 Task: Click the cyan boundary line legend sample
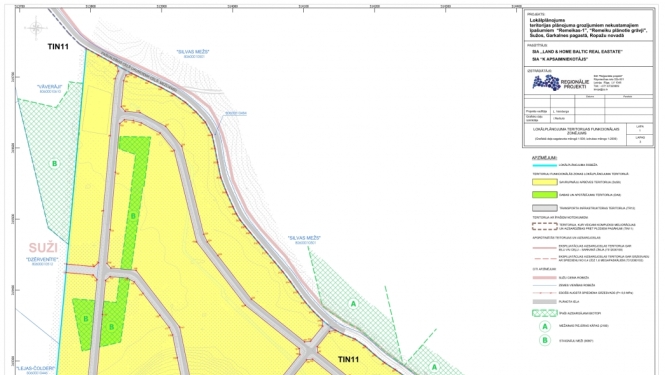[545, 165]
